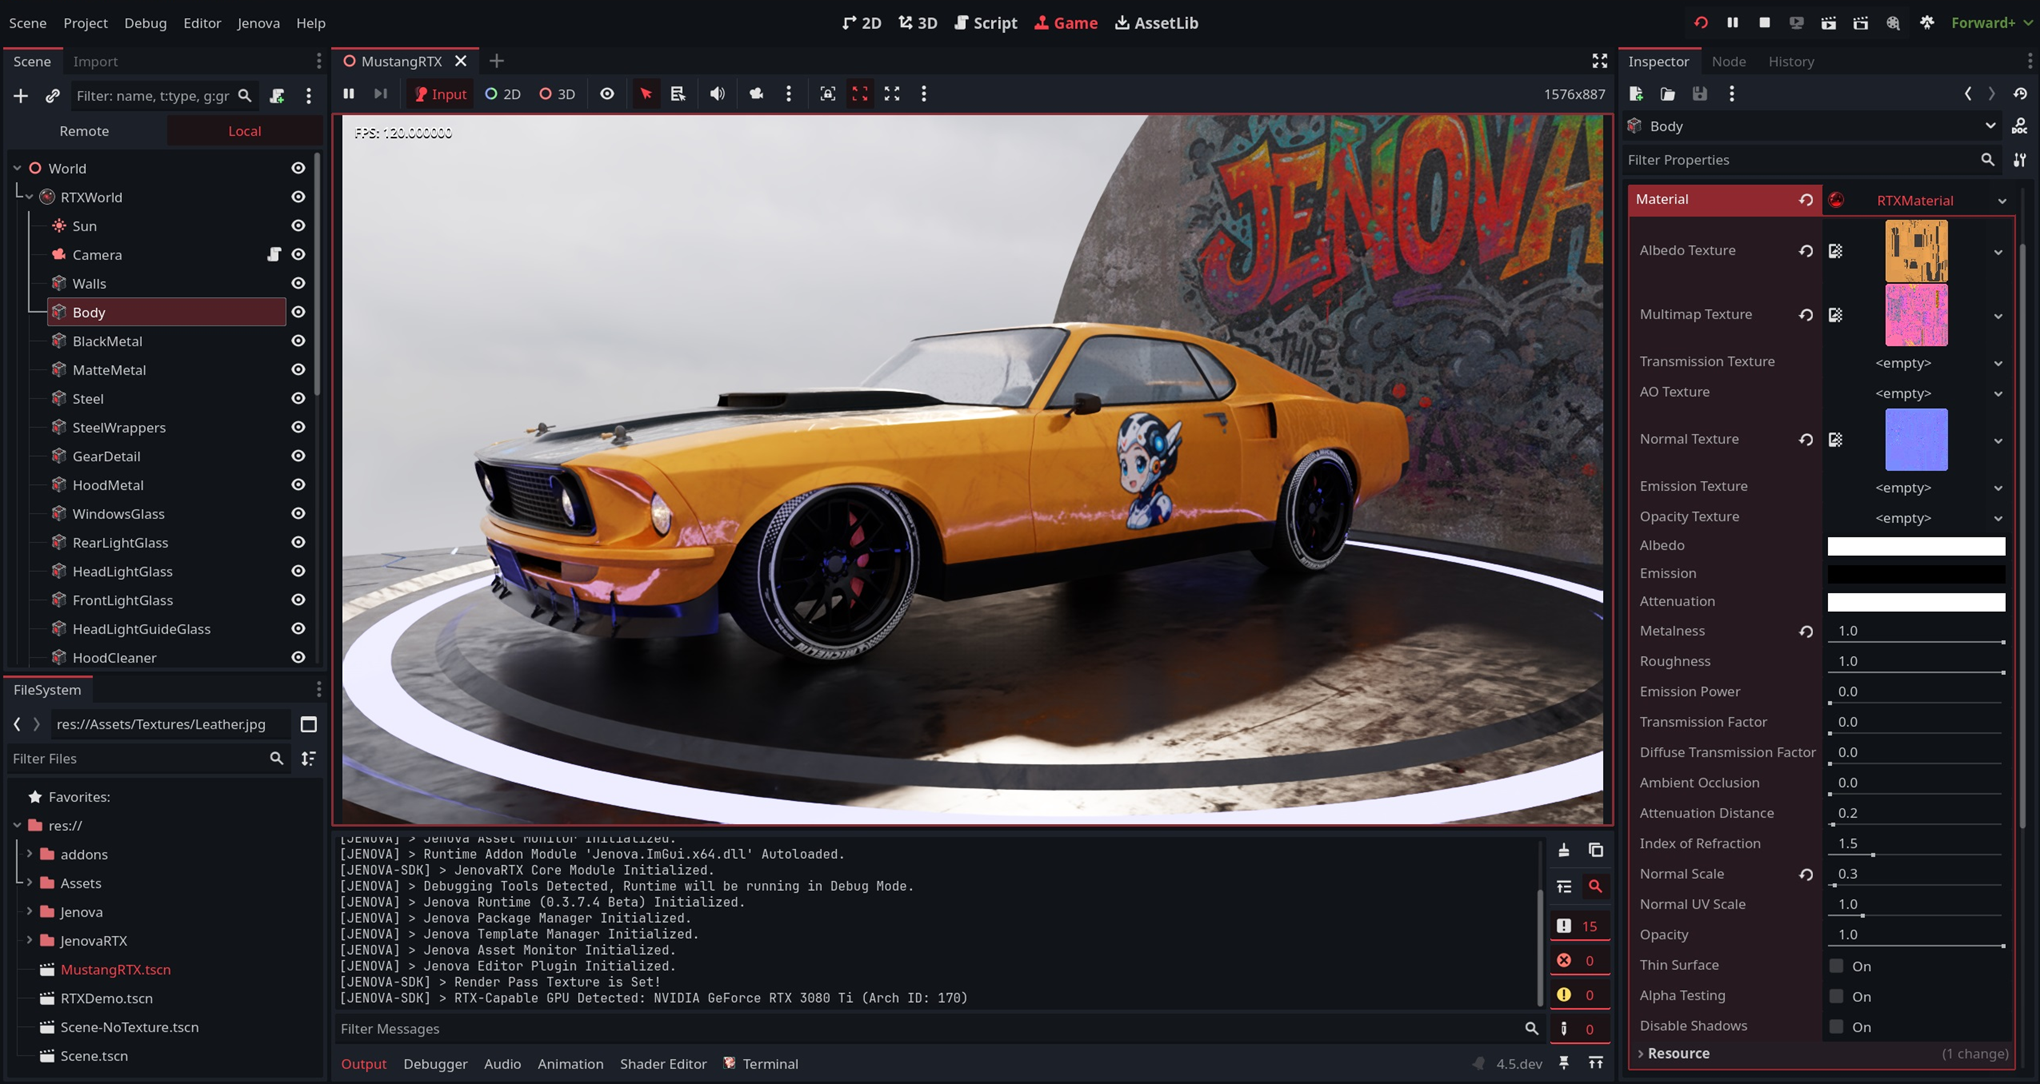The image size is (2040, 1084).
Task: Open the RTXMaterial resource dropdown
Action: coord(2002,201)
